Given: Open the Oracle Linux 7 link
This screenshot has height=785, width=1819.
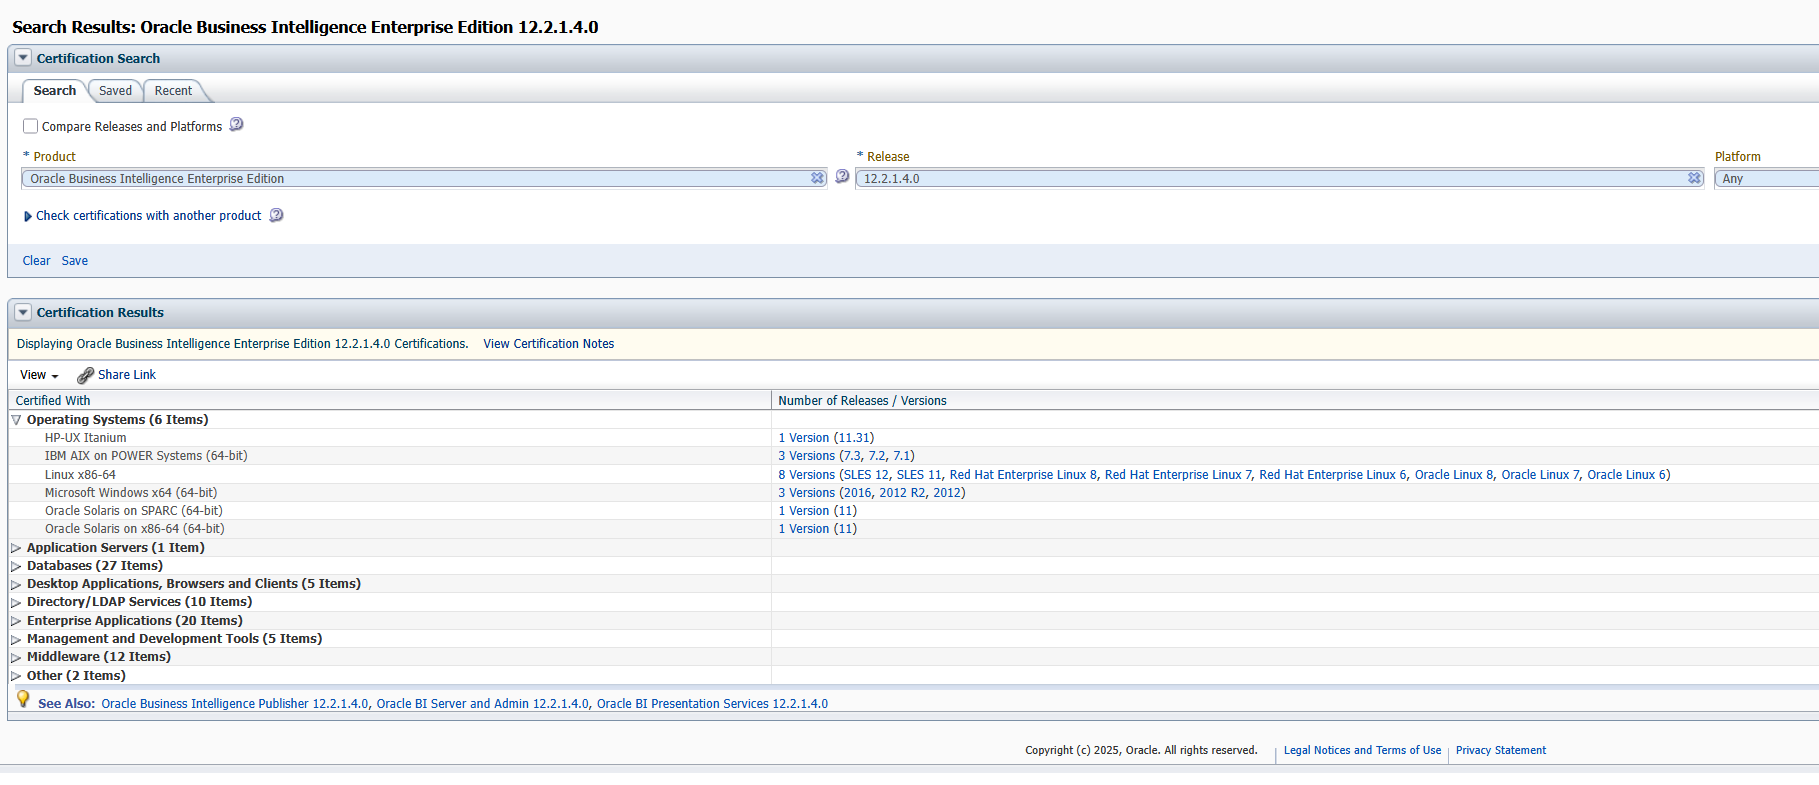Looking at the screenshot, I should [1540, 475].
